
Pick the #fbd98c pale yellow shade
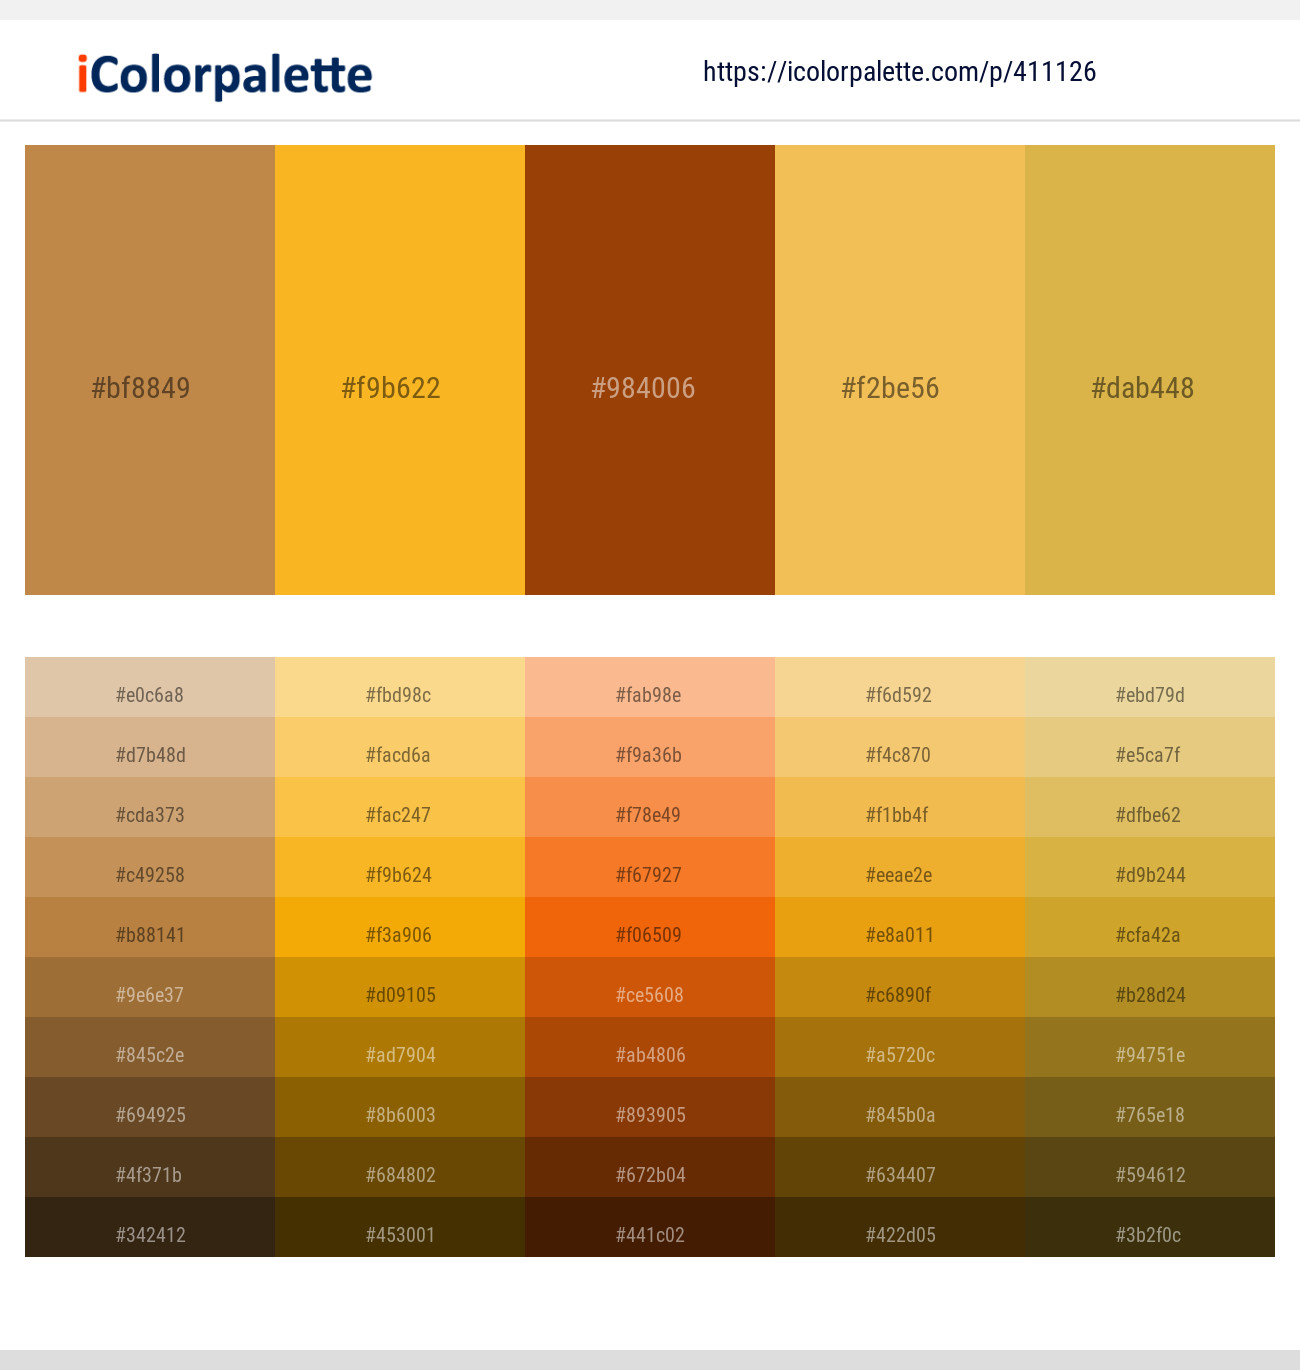(400, 687)
